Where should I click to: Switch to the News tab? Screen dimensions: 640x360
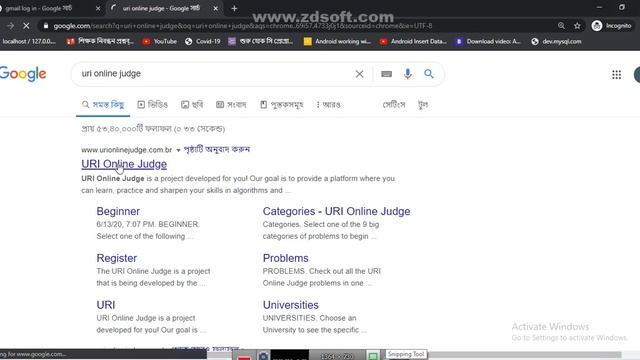[x=231, y=105]
